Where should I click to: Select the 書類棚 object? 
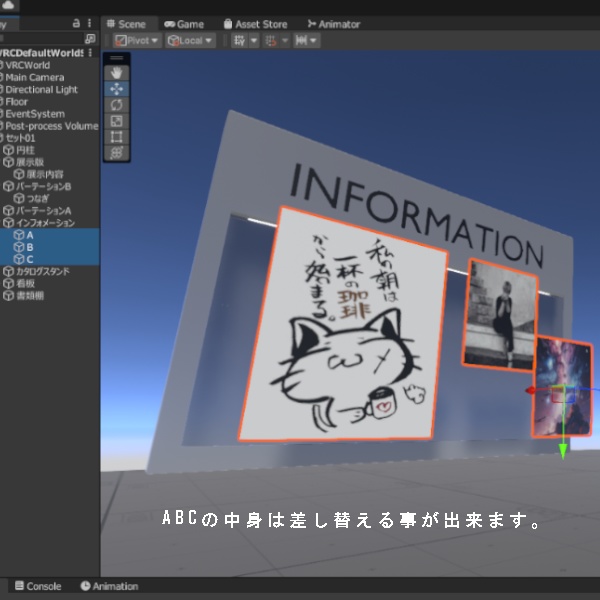tap(50, 296)
